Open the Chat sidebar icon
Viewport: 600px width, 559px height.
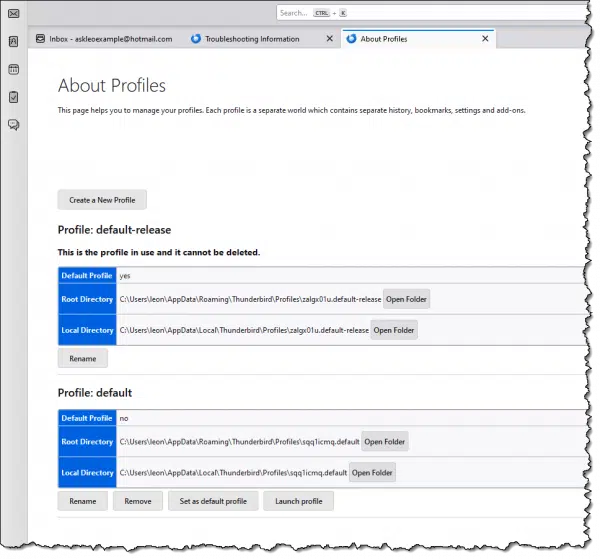tap(14, 125)
